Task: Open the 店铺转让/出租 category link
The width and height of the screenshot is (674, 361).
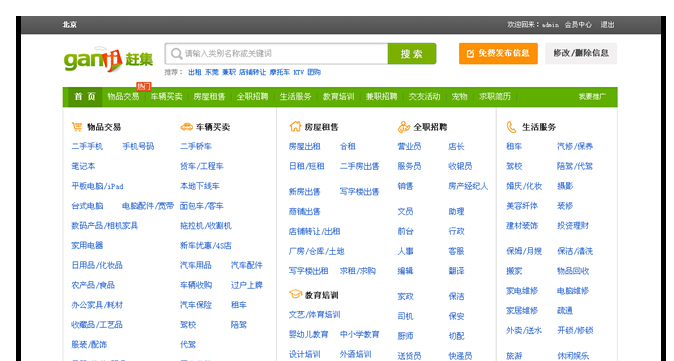Action: point(315,232)
